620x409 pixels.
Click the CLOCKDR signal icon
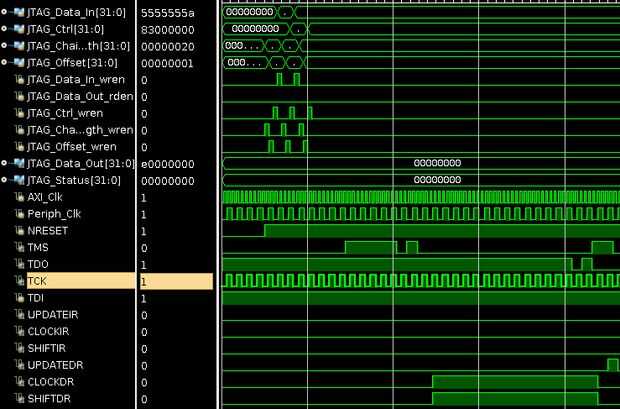(x=19, y=381)
